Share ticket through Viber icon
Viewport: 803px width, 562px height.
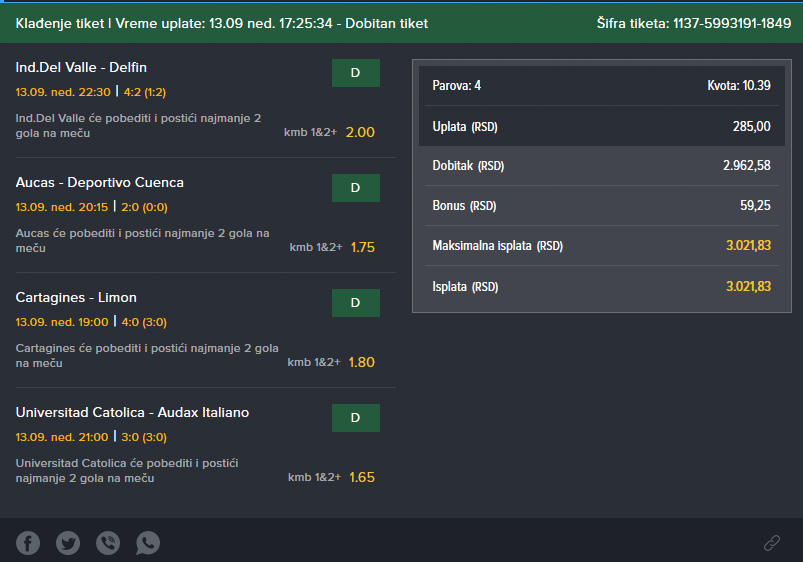[108, 543]
